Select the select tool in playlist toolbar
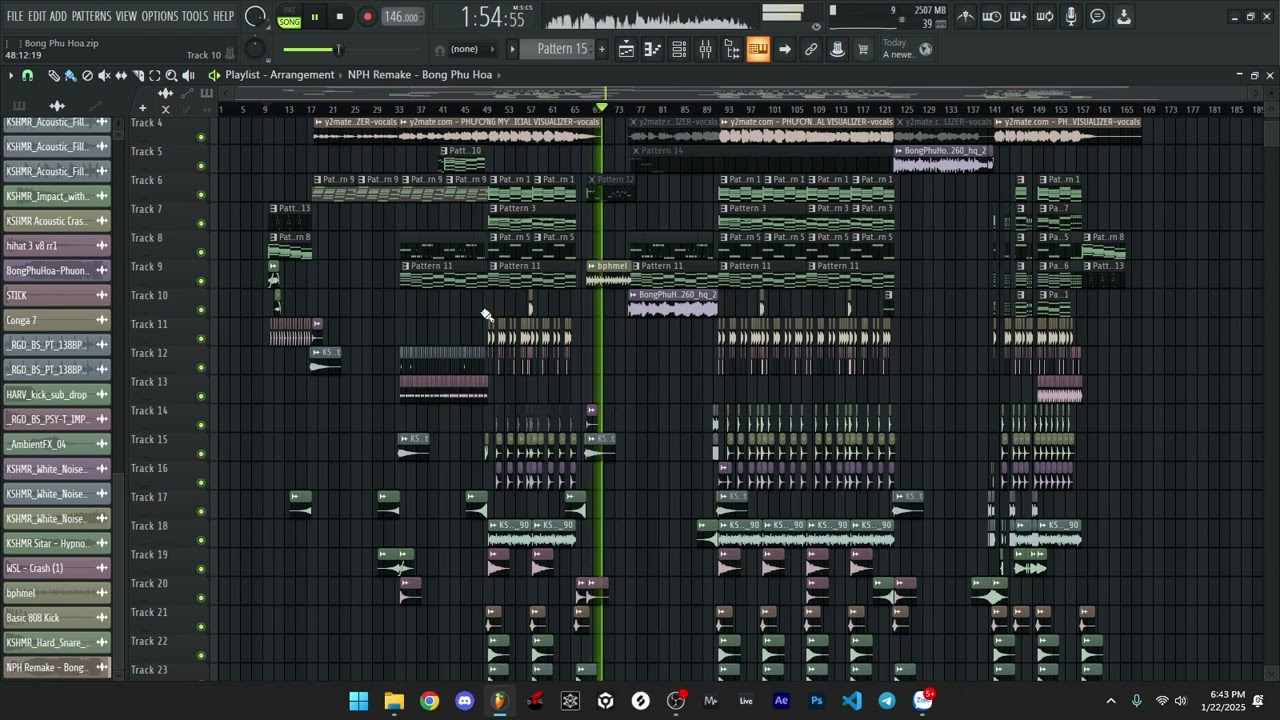The height and width of the screenshot is (720, 1280). pyautogui.click(x=155, y=76)
